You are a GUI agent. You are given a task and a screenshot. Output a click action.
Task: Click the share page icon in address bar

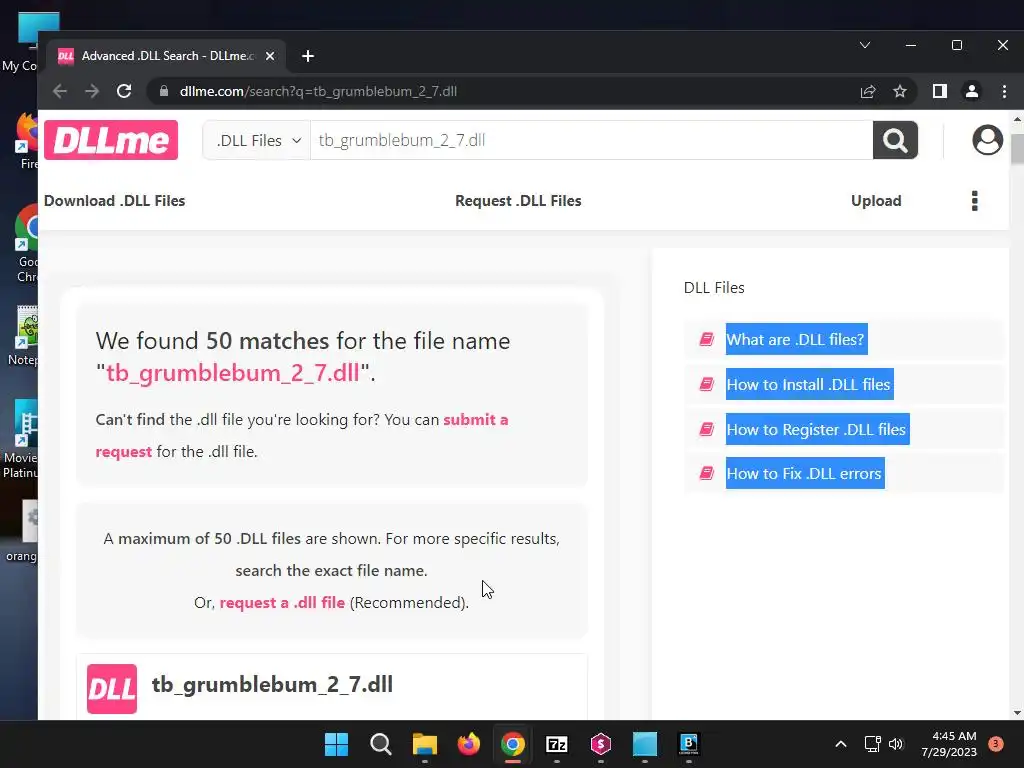[868, 91]
